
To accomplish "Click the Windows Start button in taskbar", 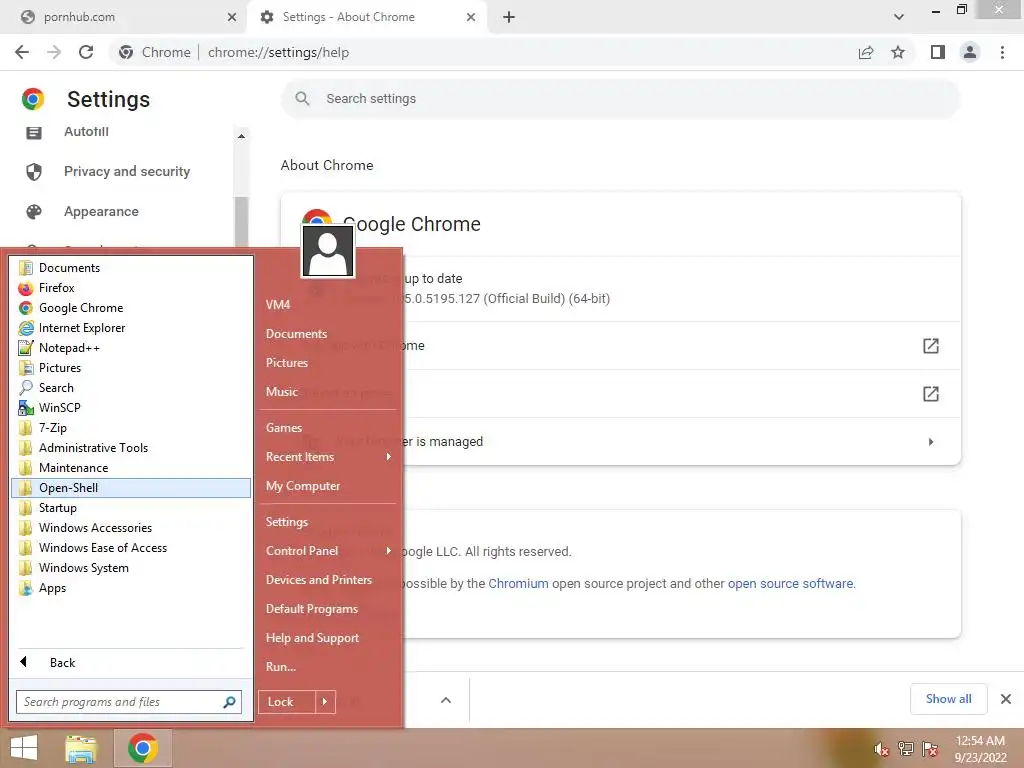I will click(x=24, y=748).
